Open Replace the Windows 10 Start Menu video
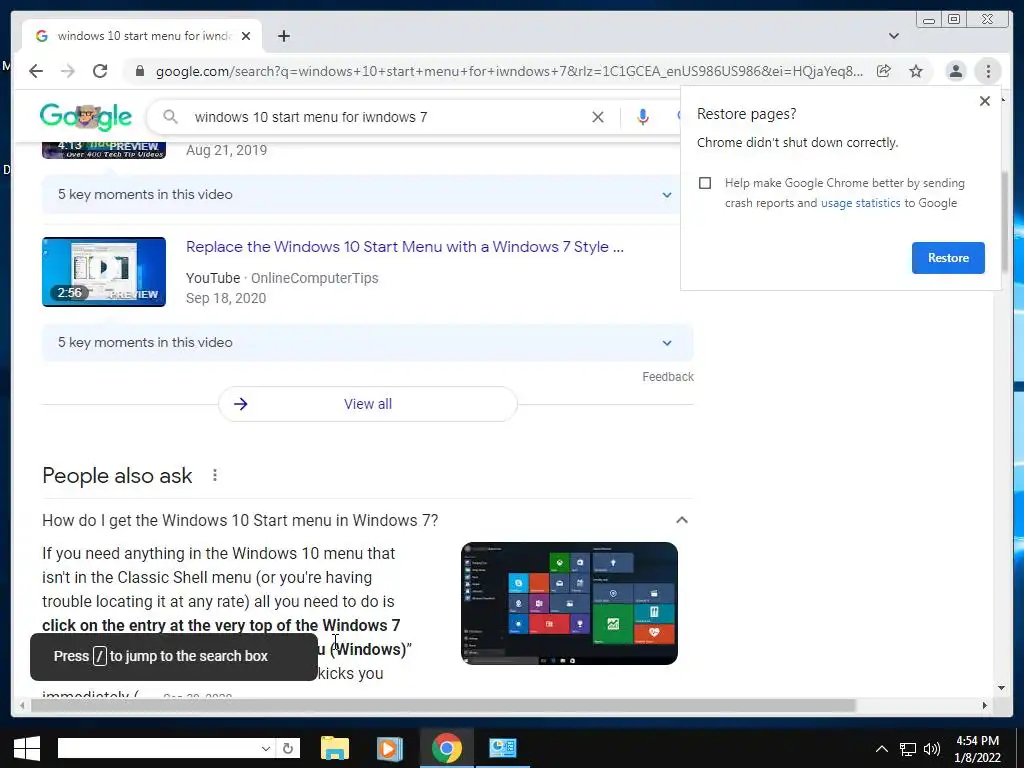Image resolution: width=1024 pixels, height=768 pixels. [x=404, y=247]
